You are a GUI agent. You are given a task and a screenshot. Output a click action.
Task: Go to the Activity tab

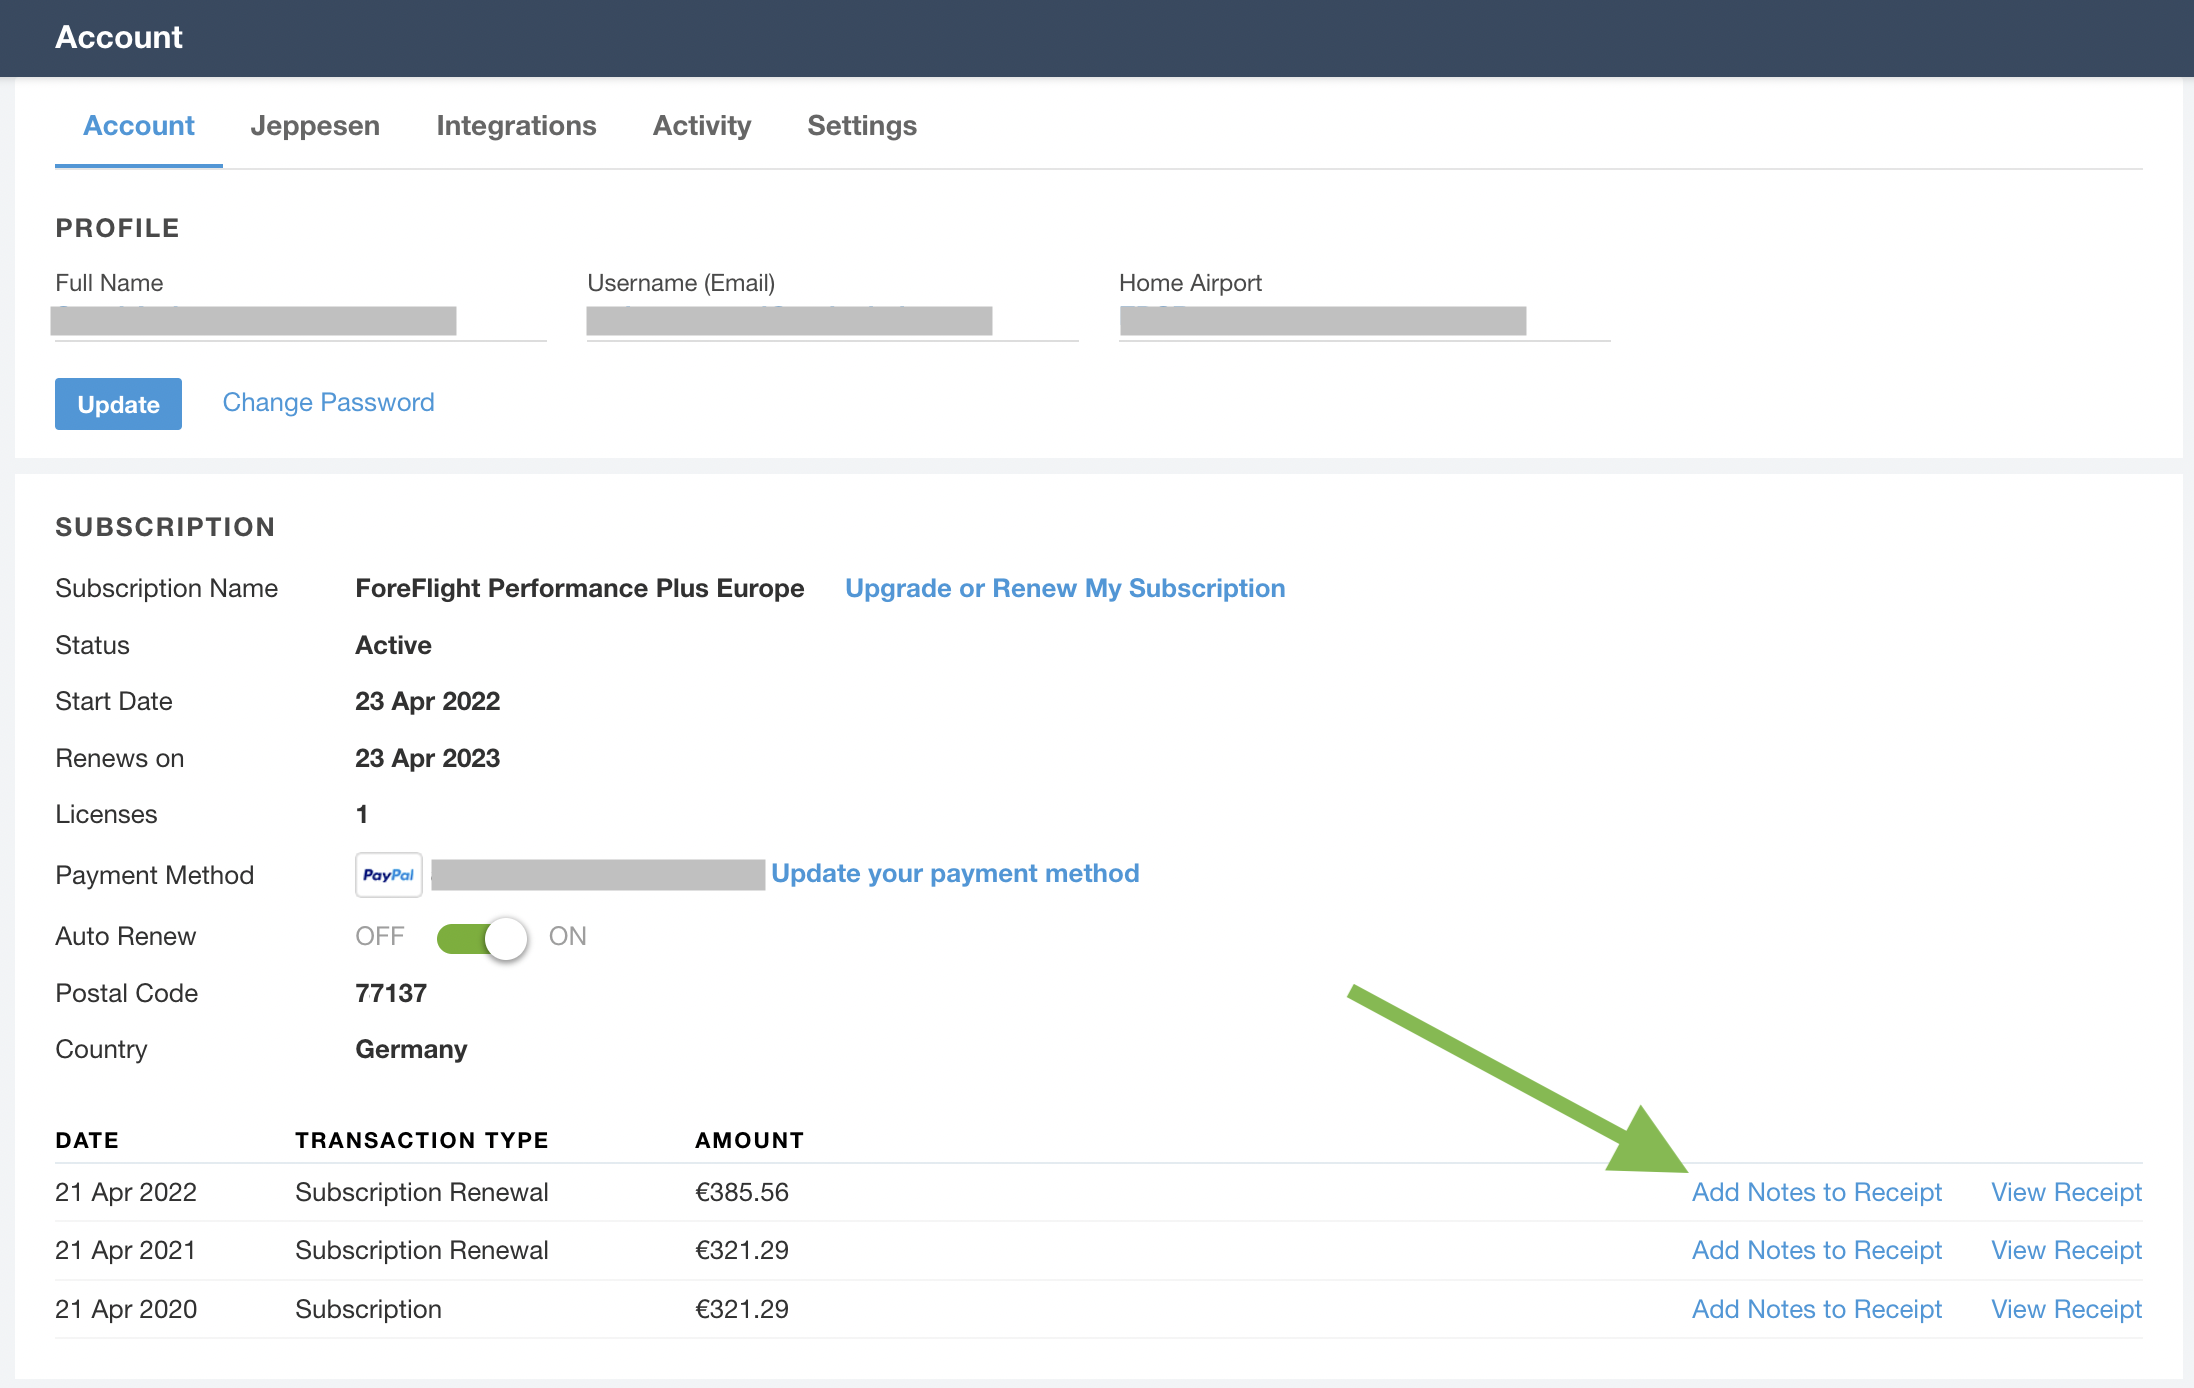pyautogui.click(x=702, y=126)
